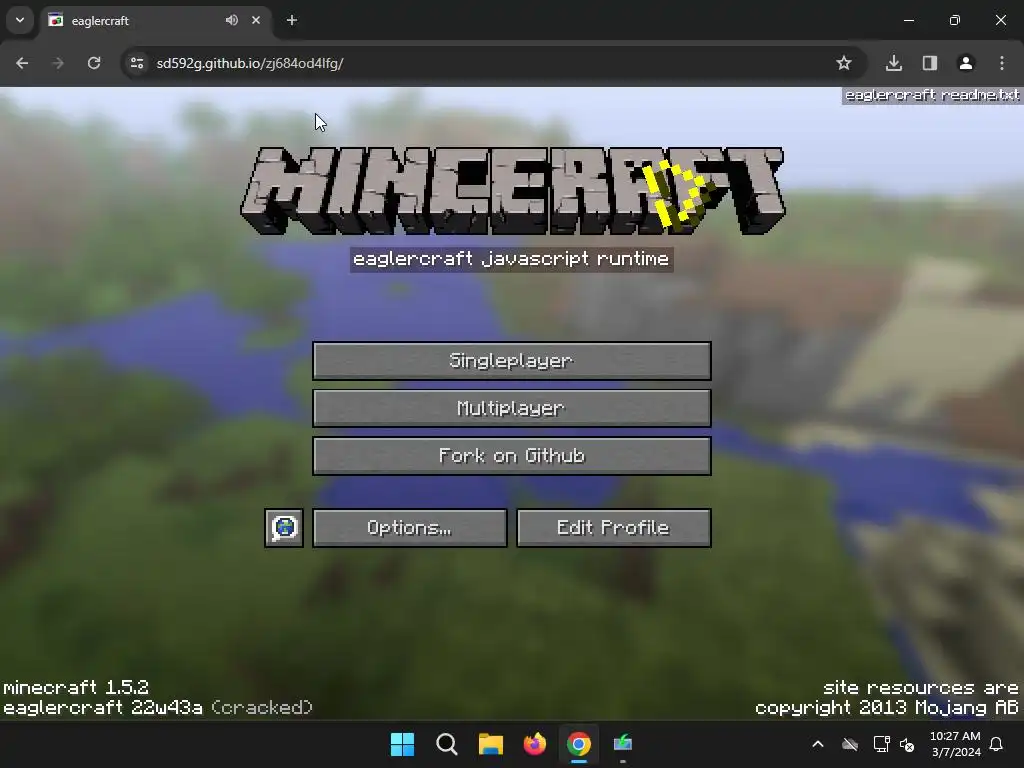Click the 'eaglercraft javascript runtime' subtitle
The width and height of the screenshot is (1024, 768).
click(x=511, y=259)
